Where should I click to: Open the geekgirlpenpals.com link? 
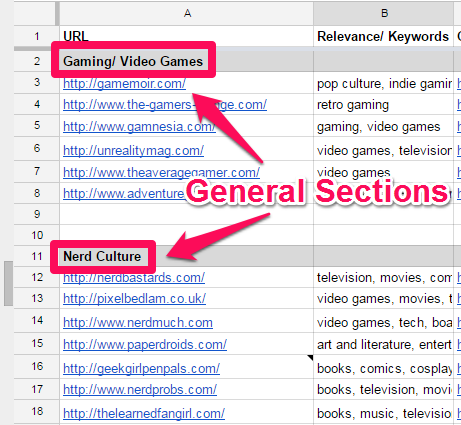141,368
